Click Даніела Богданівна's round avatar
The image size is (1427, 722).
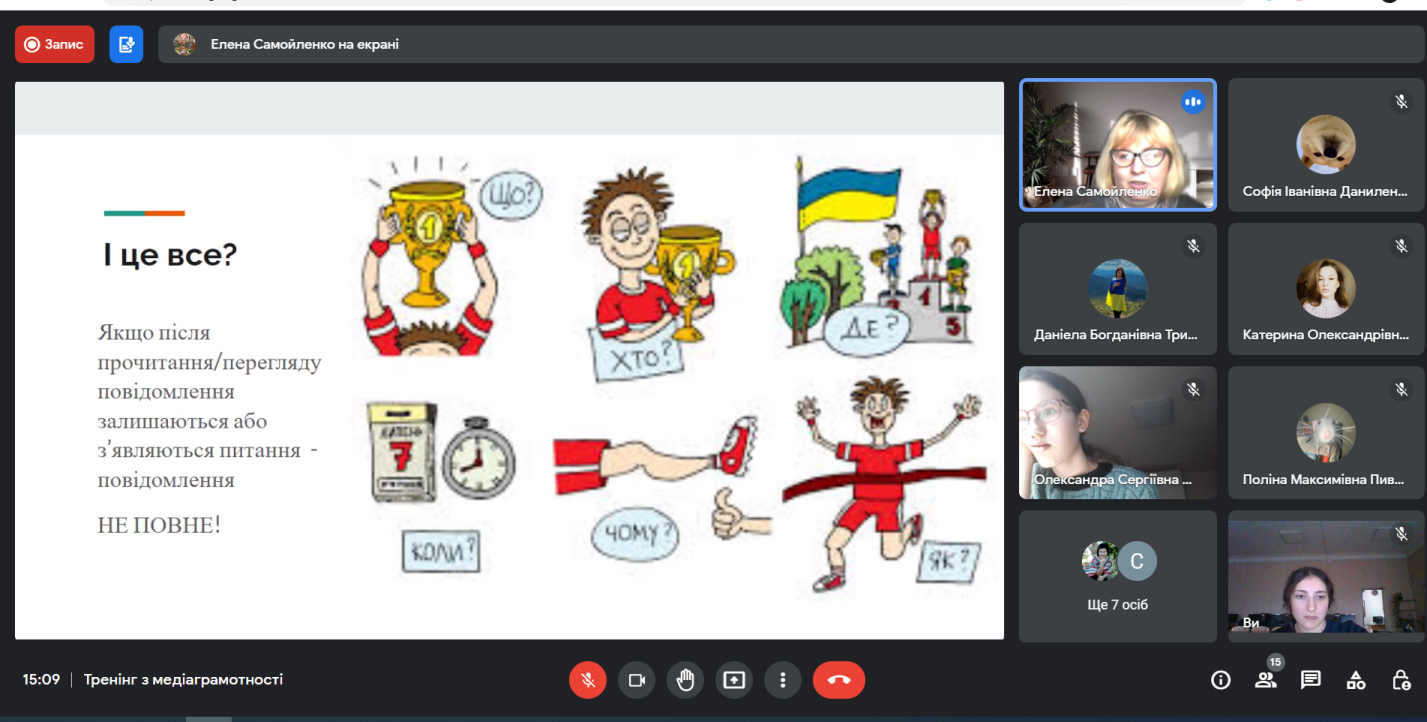click(x=1117, y=288)
